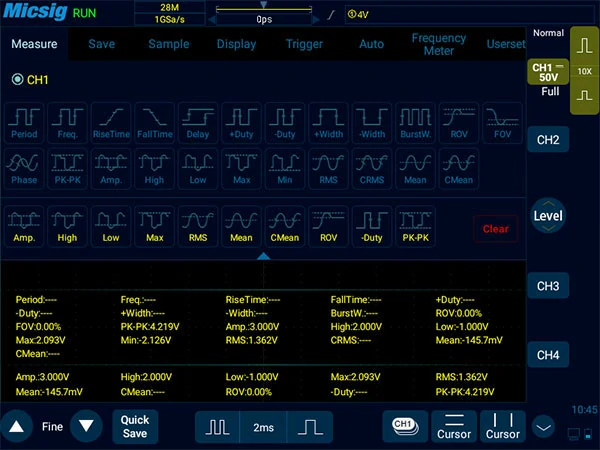
Task: Select the BurstW. measurement icon
Action: (416, 123)
